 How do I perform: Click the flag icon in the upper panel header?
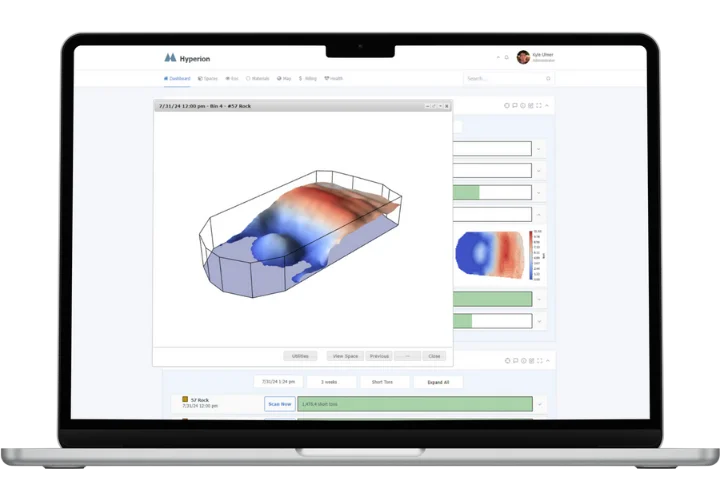[x=515, y=105]
